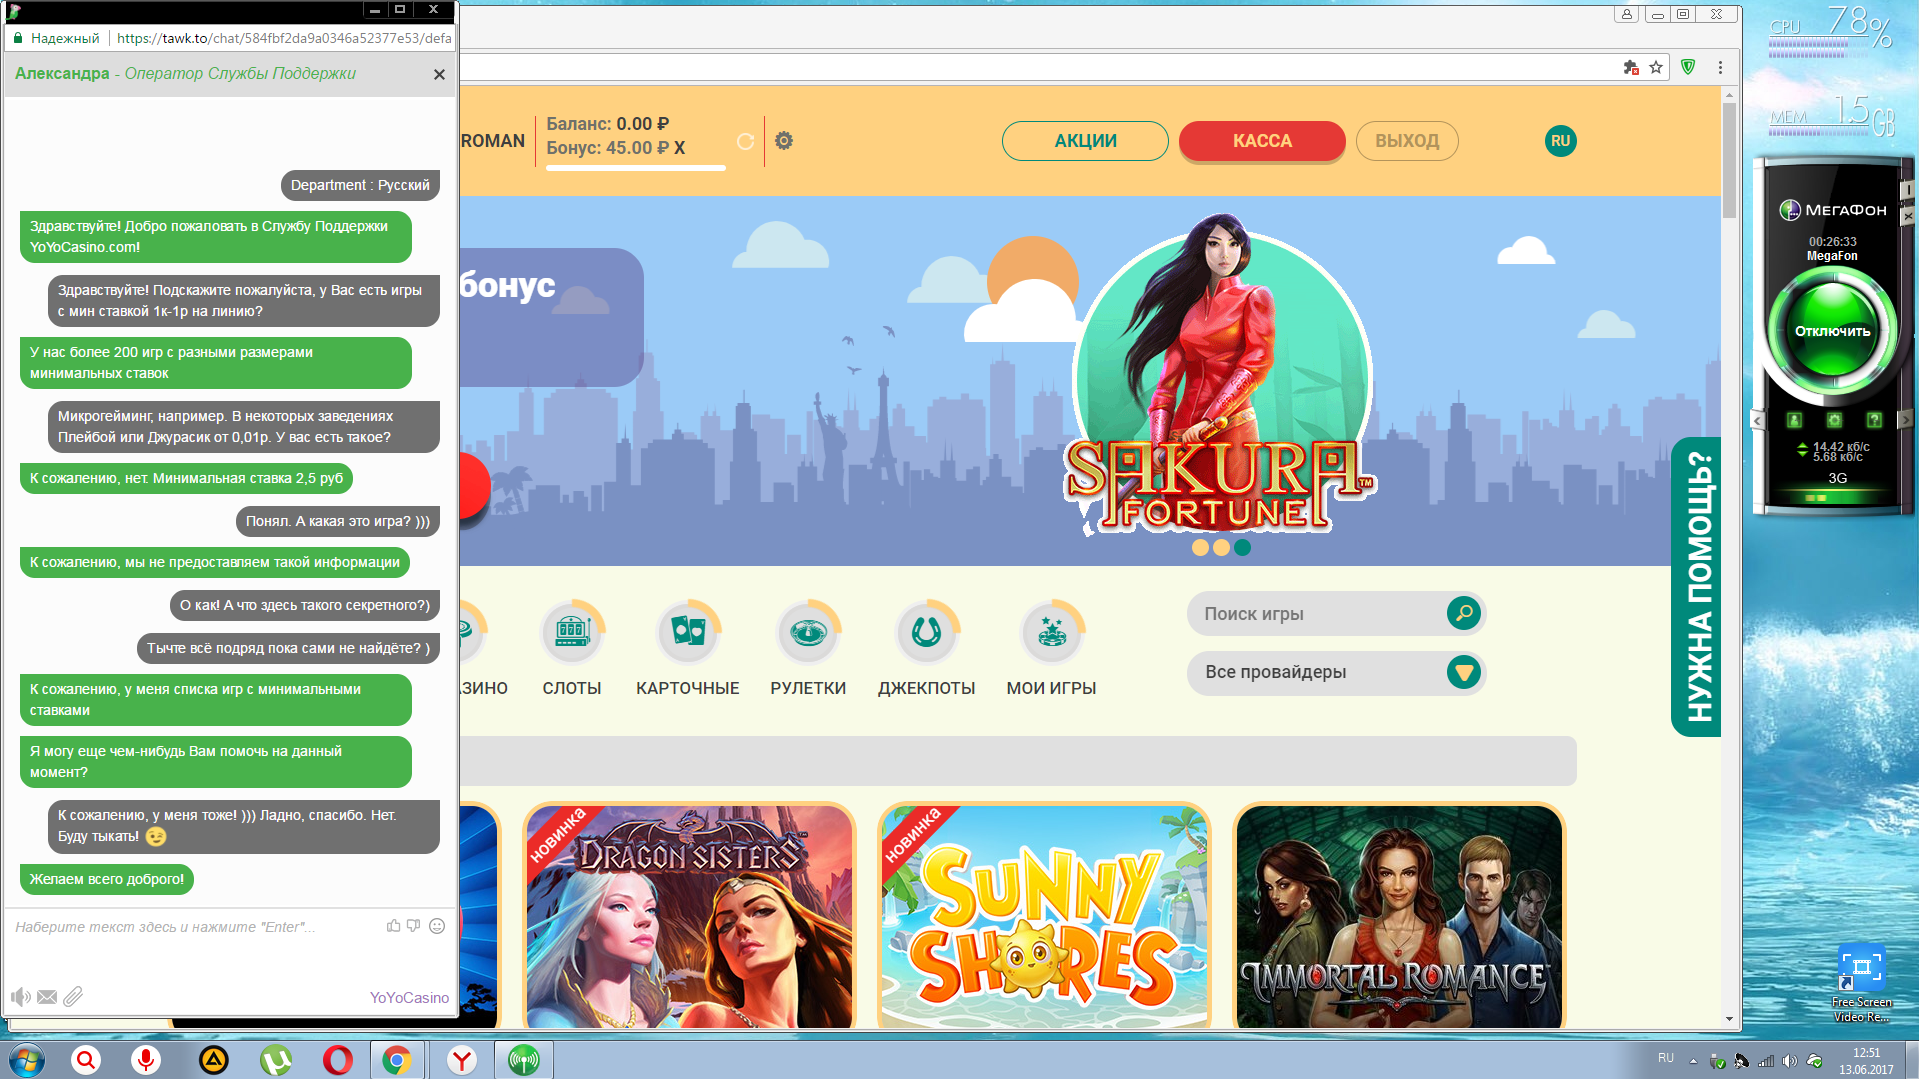The image size is (1919, 1079).
Task: Show hidden tray icons arrow
Action: pos(1693,1061)
